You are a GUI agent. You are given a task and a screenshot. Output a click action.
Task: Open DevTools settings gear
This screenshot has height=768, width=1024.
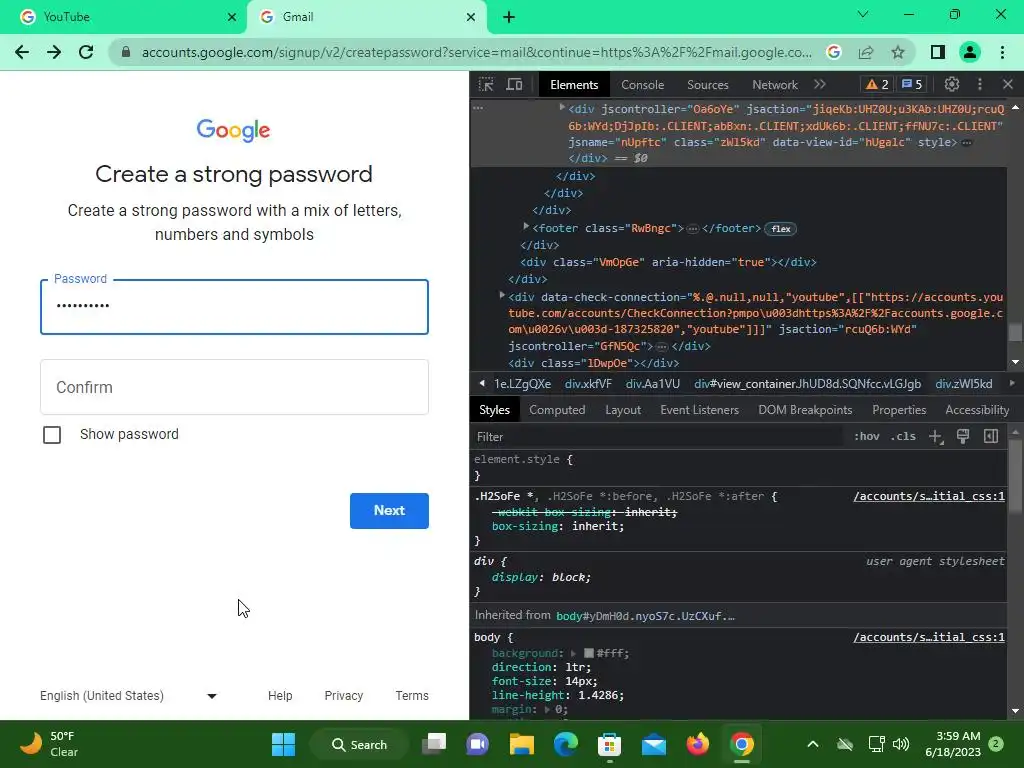(x=952, y=84)
